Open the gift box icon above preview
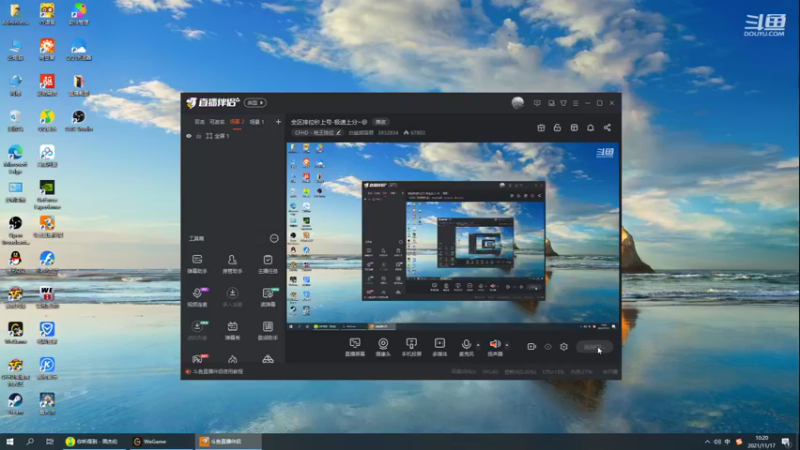800x450 pixels. [541, 128]
